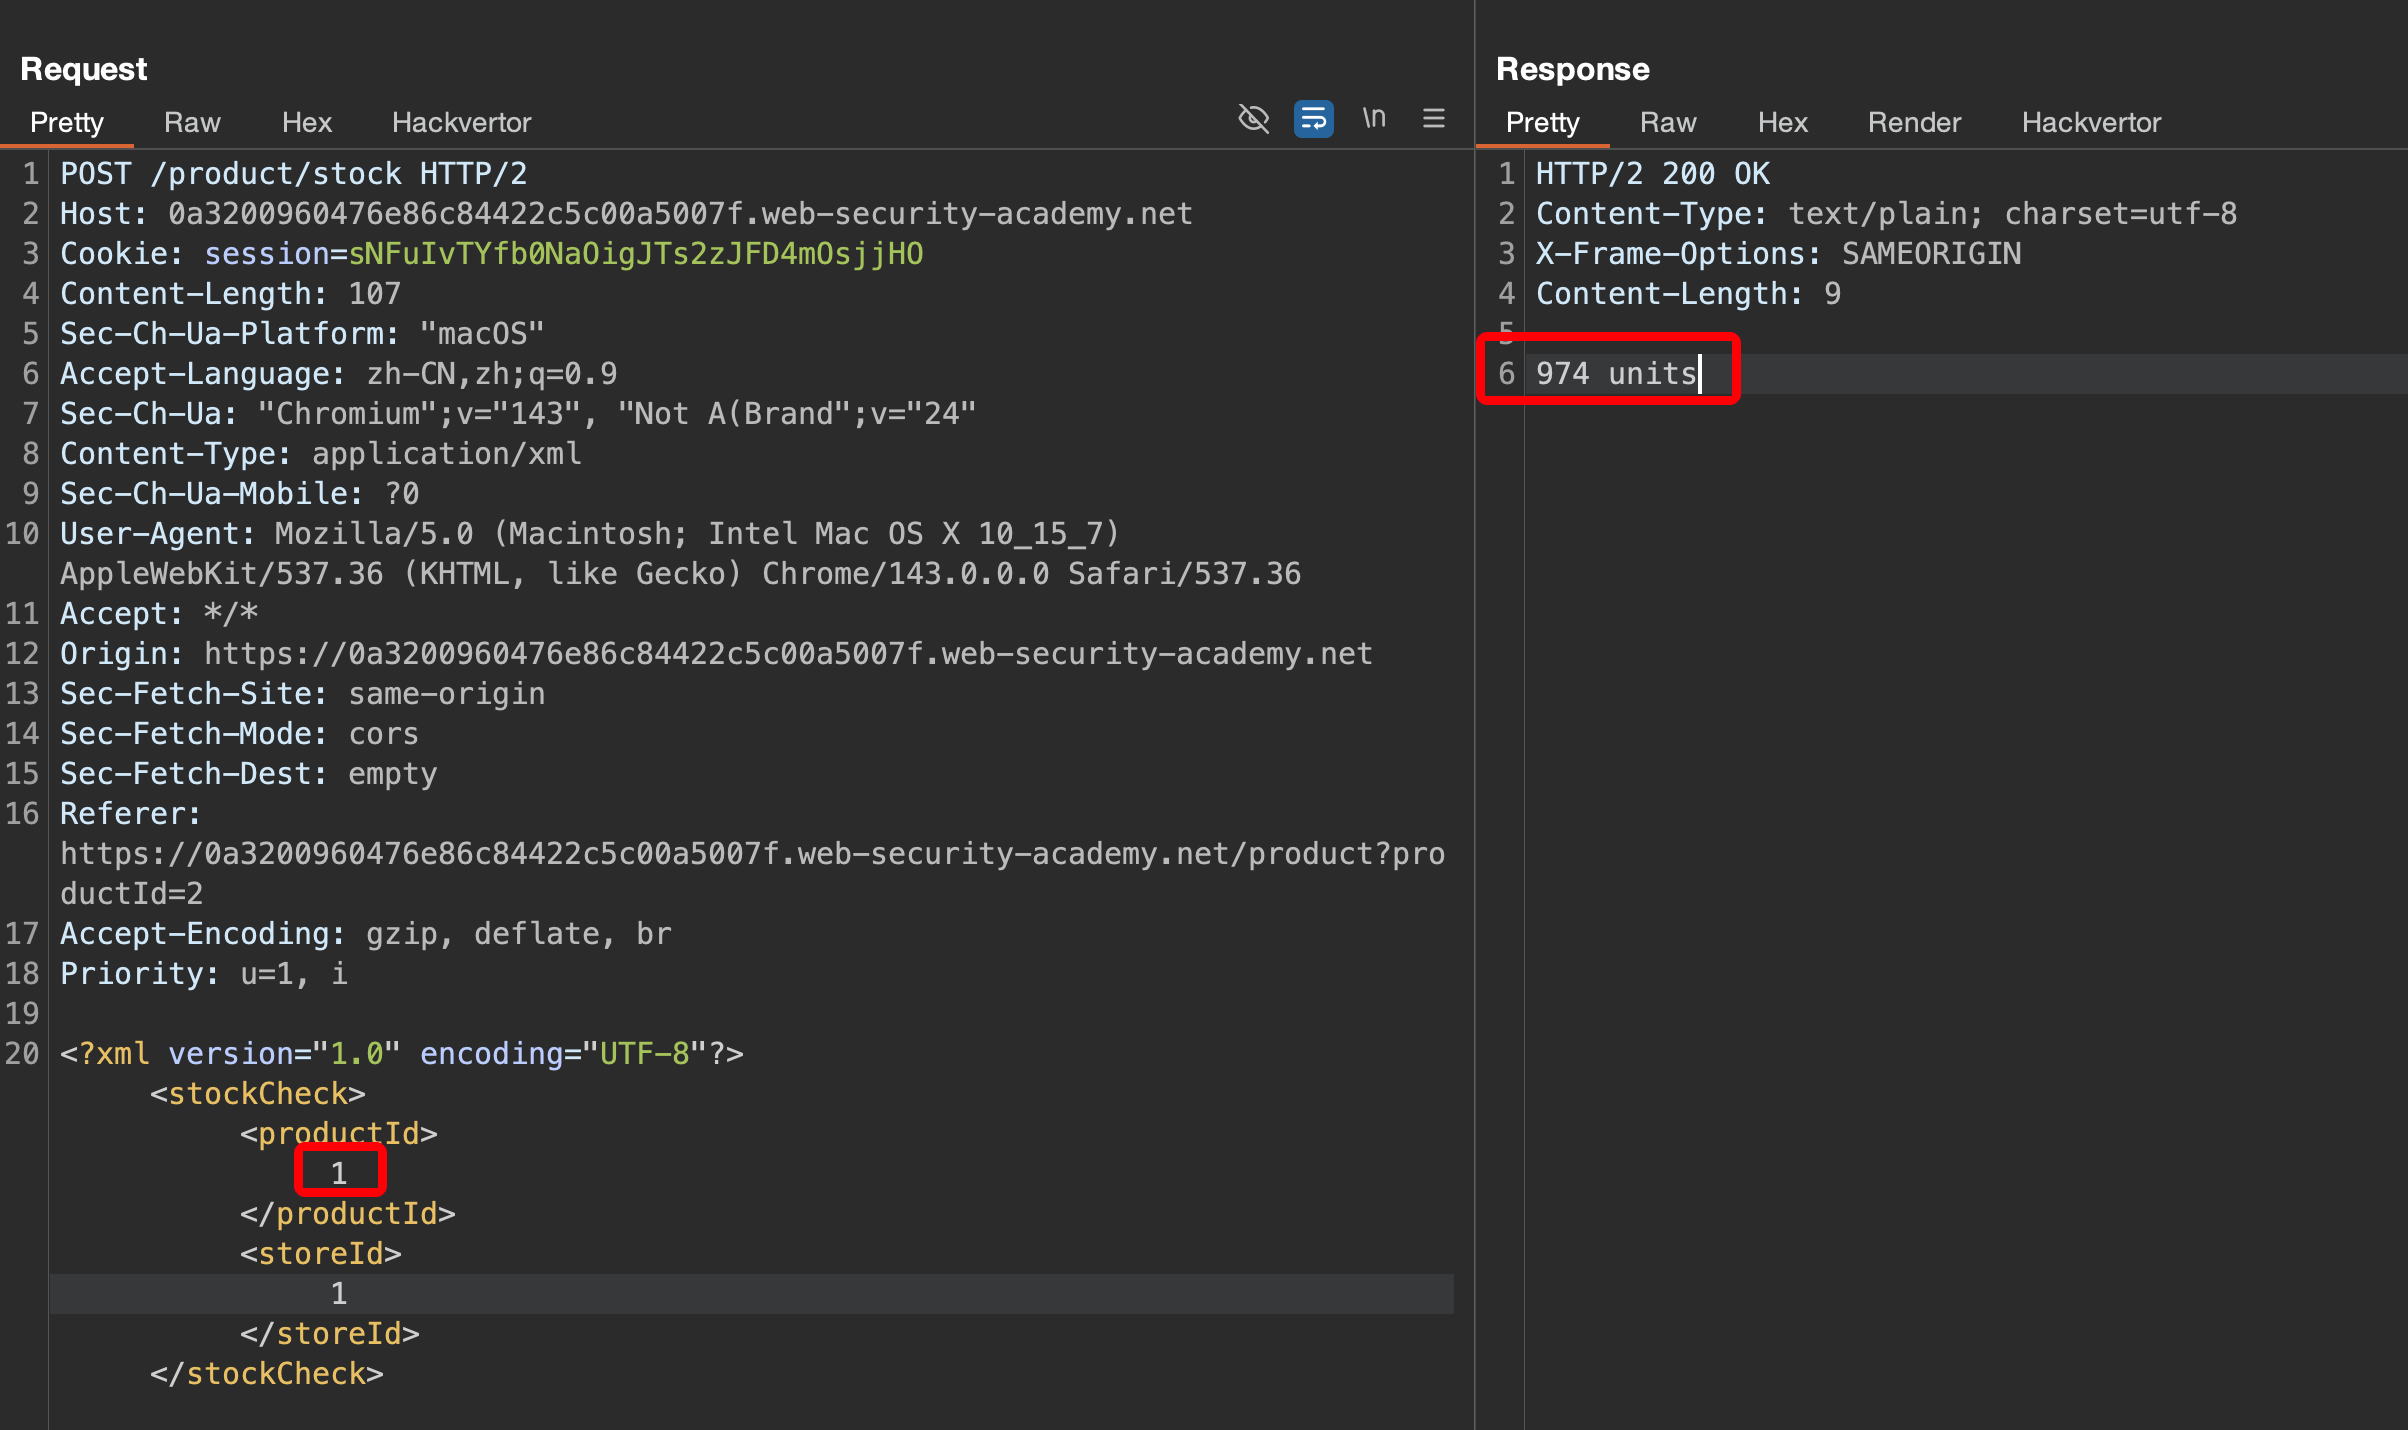
Task: Click the Content-Type application/xml header line
Action: coord(320,454)
